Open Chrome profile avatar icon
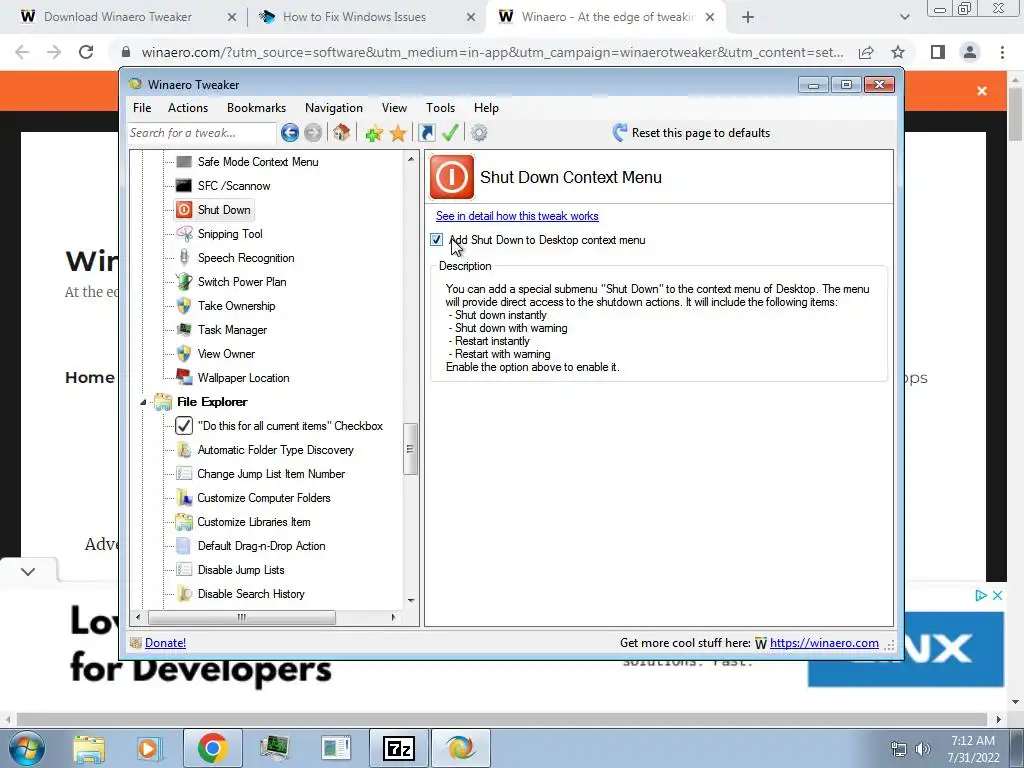The image size is (1024, 768). pos(970,52)
